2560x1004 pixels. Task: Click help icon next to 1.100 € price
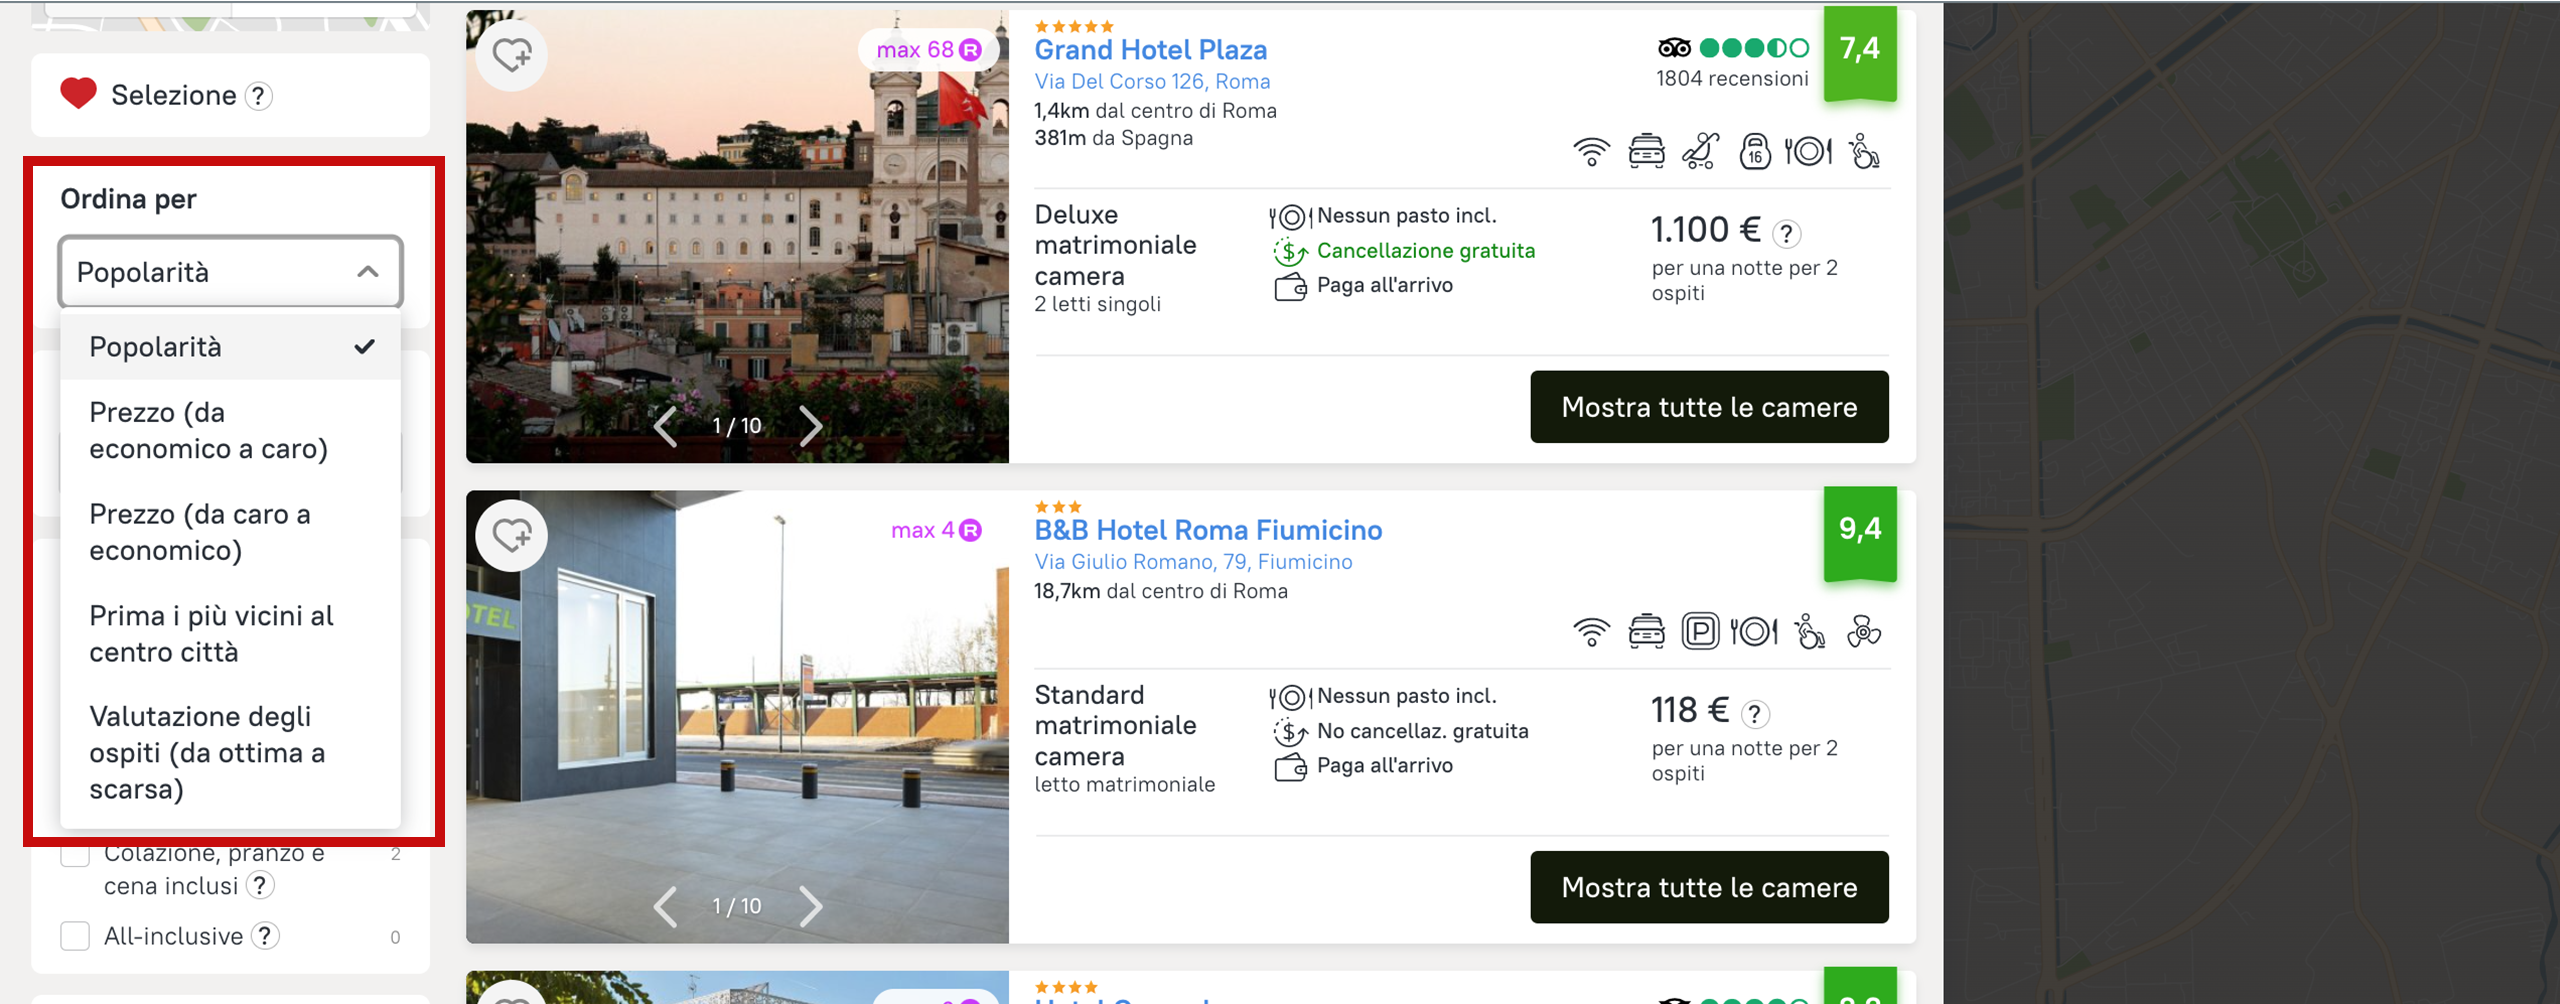point(1787,234)
